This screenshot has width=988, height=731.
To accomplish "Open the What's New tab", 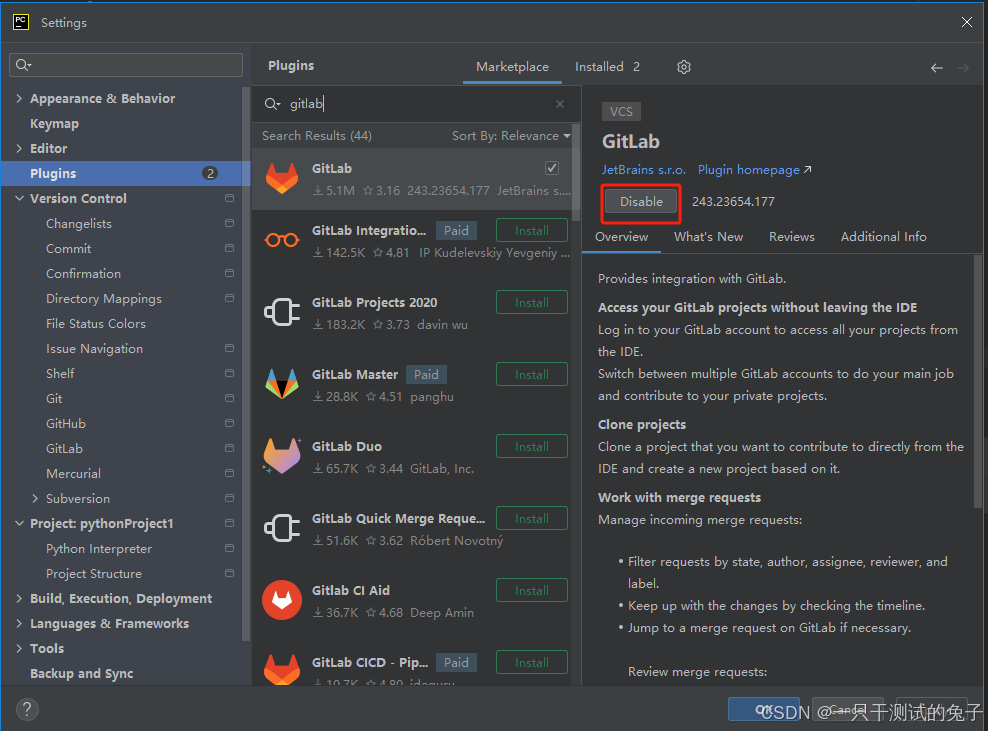I will (708, 237).
